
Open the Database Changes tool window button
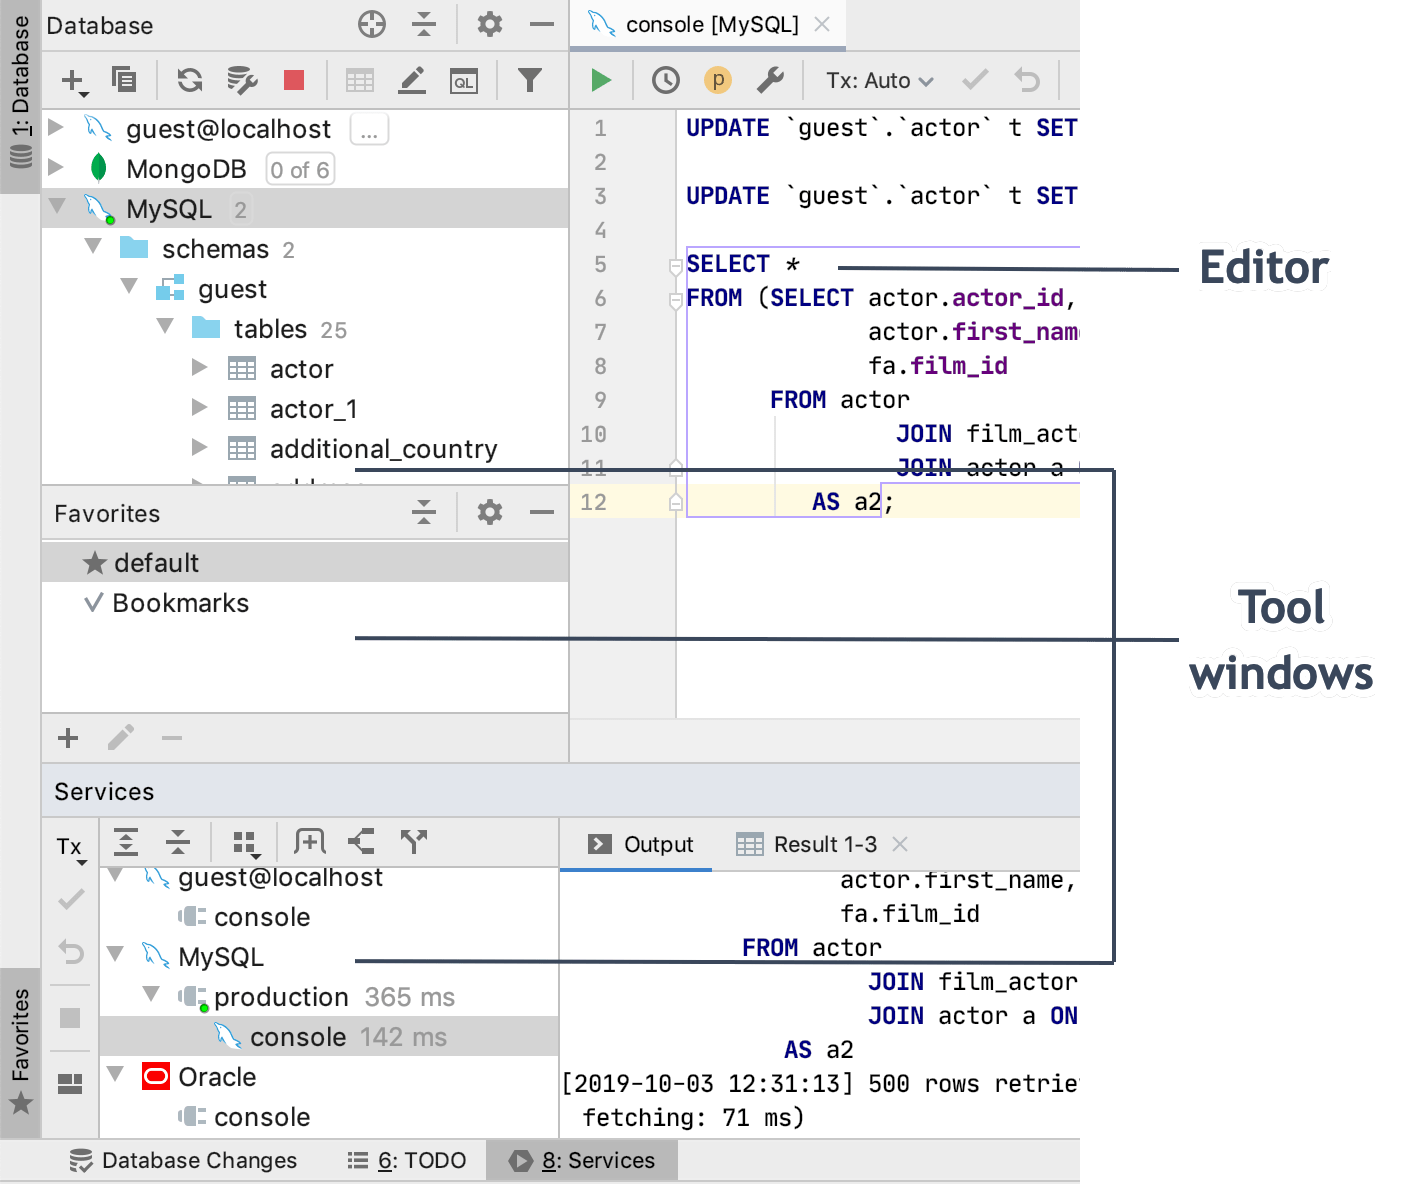pyautogui.click(x=184, y=1160)
